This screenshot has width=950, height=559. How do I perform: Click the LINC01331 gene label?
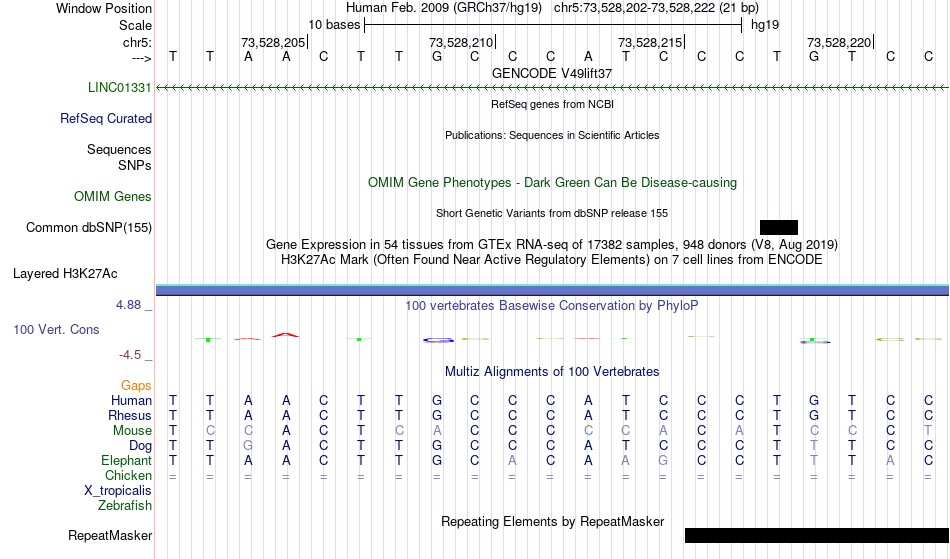click(x=119, y=87)
